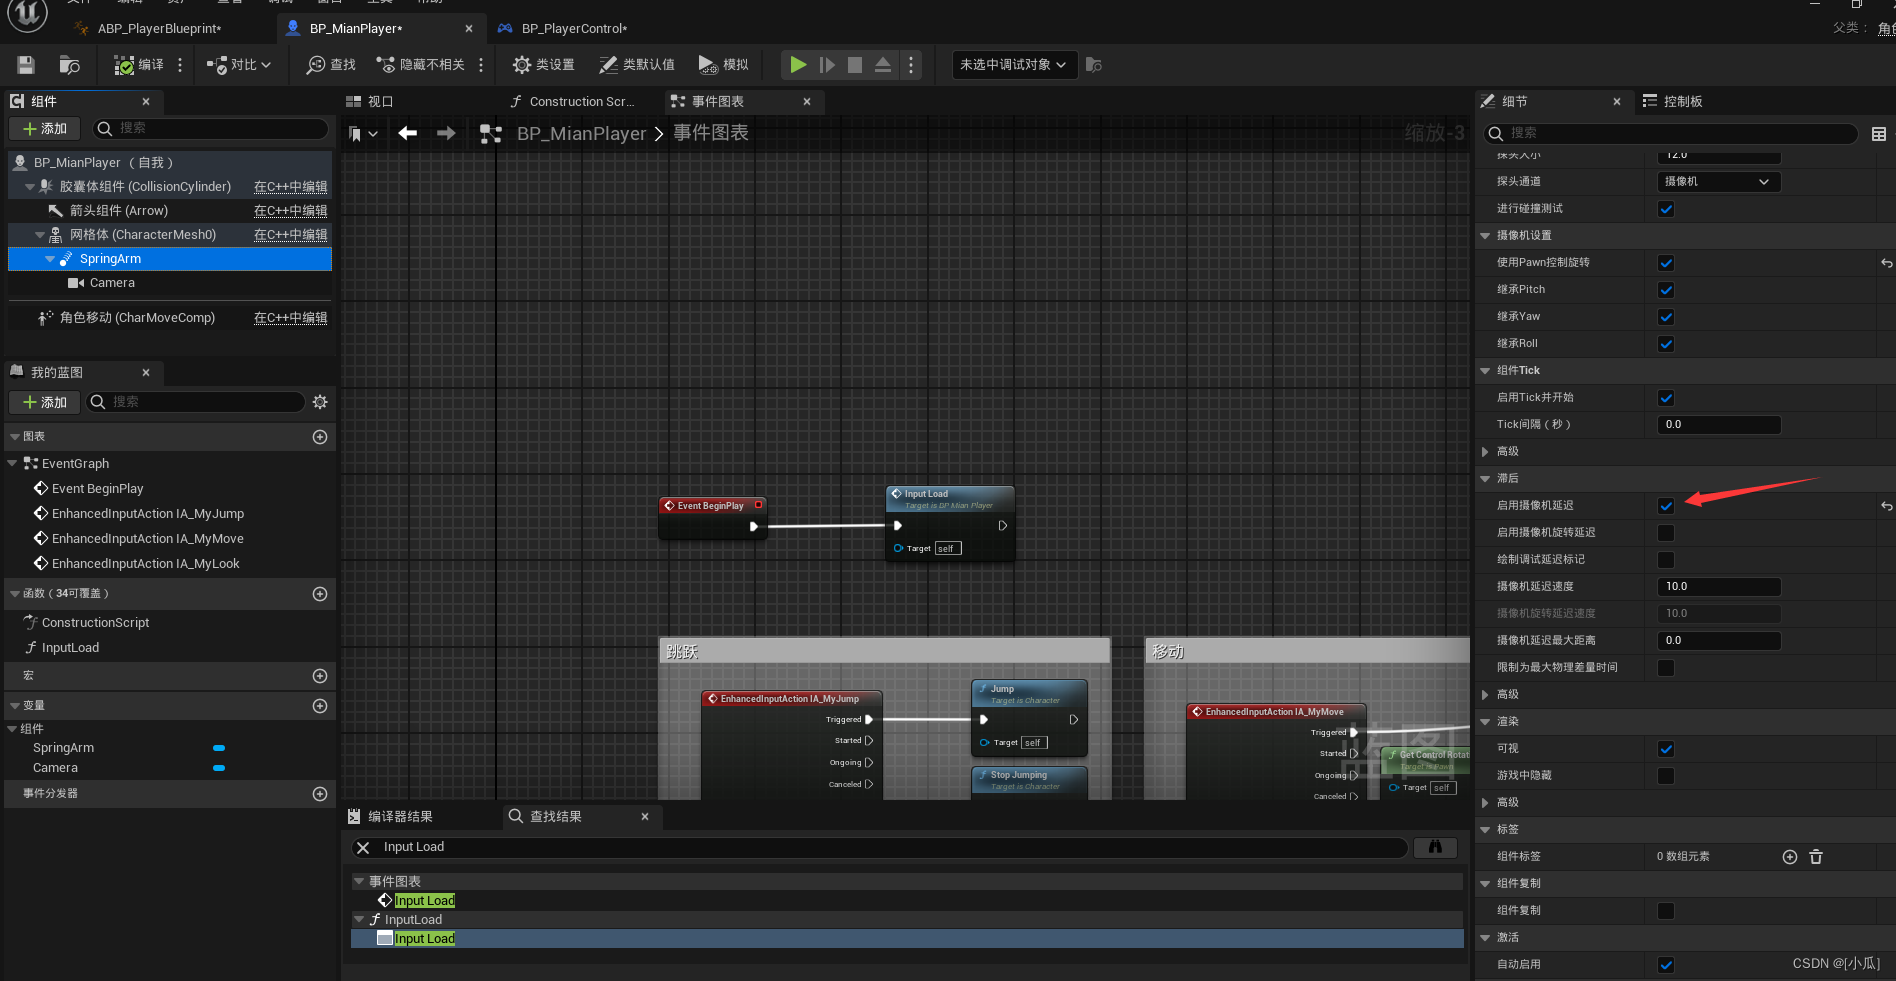Focus the components search field

211,129
